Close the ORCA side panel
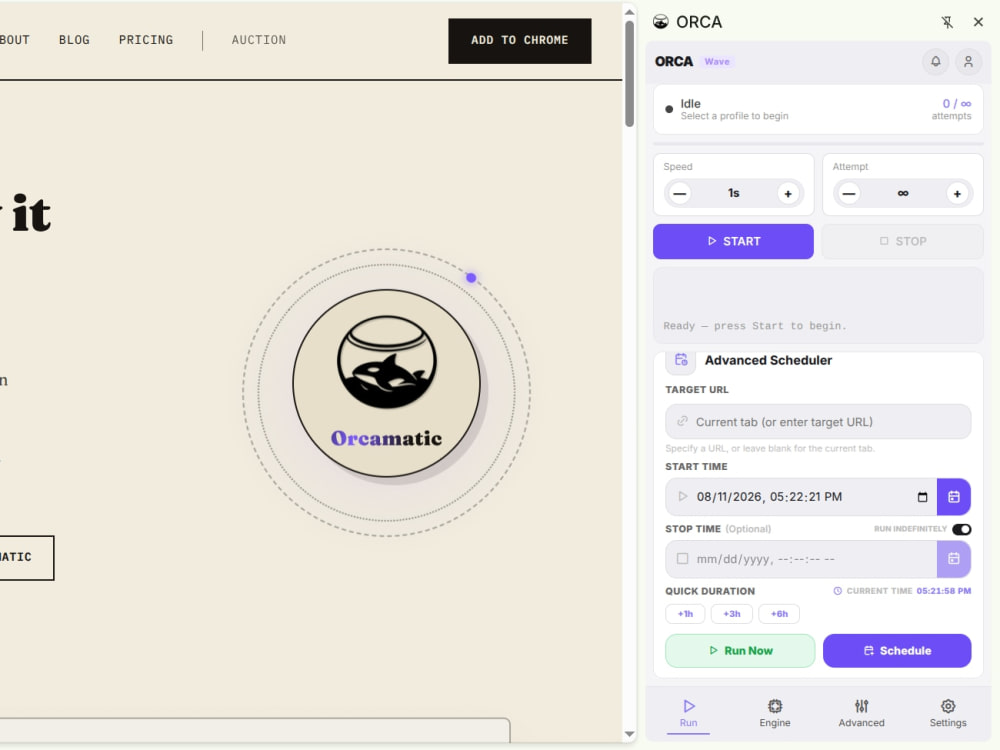Screen dimensions: 1000x750 [978, 22]
